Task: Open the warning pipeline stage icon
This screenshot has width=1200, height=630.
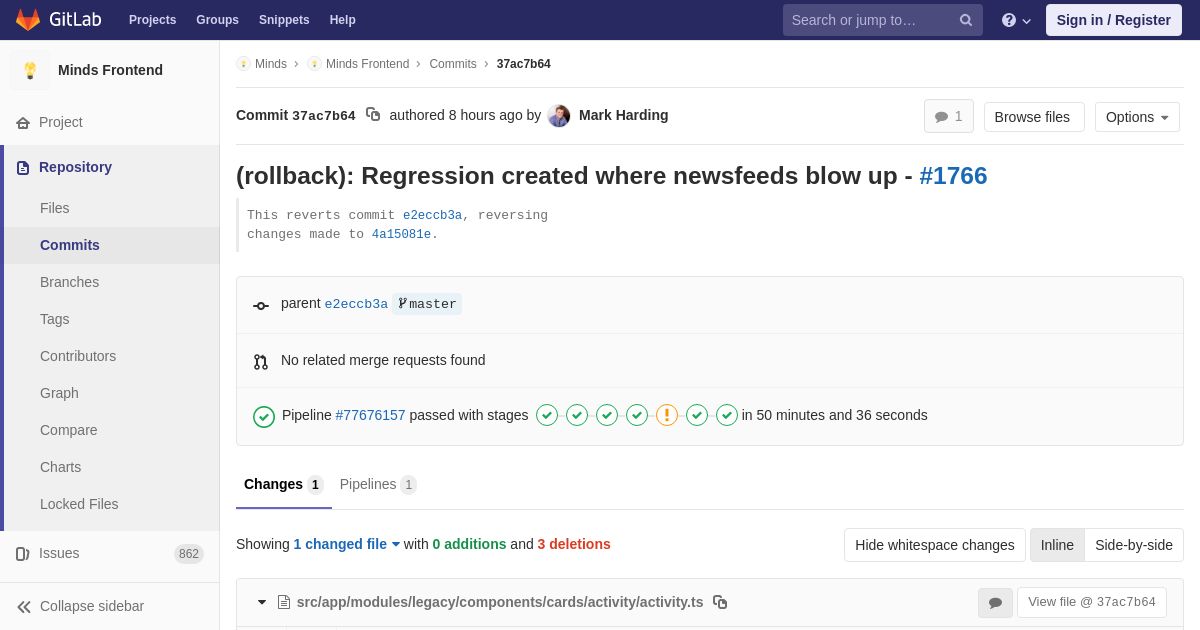Action: click(667, 415)
